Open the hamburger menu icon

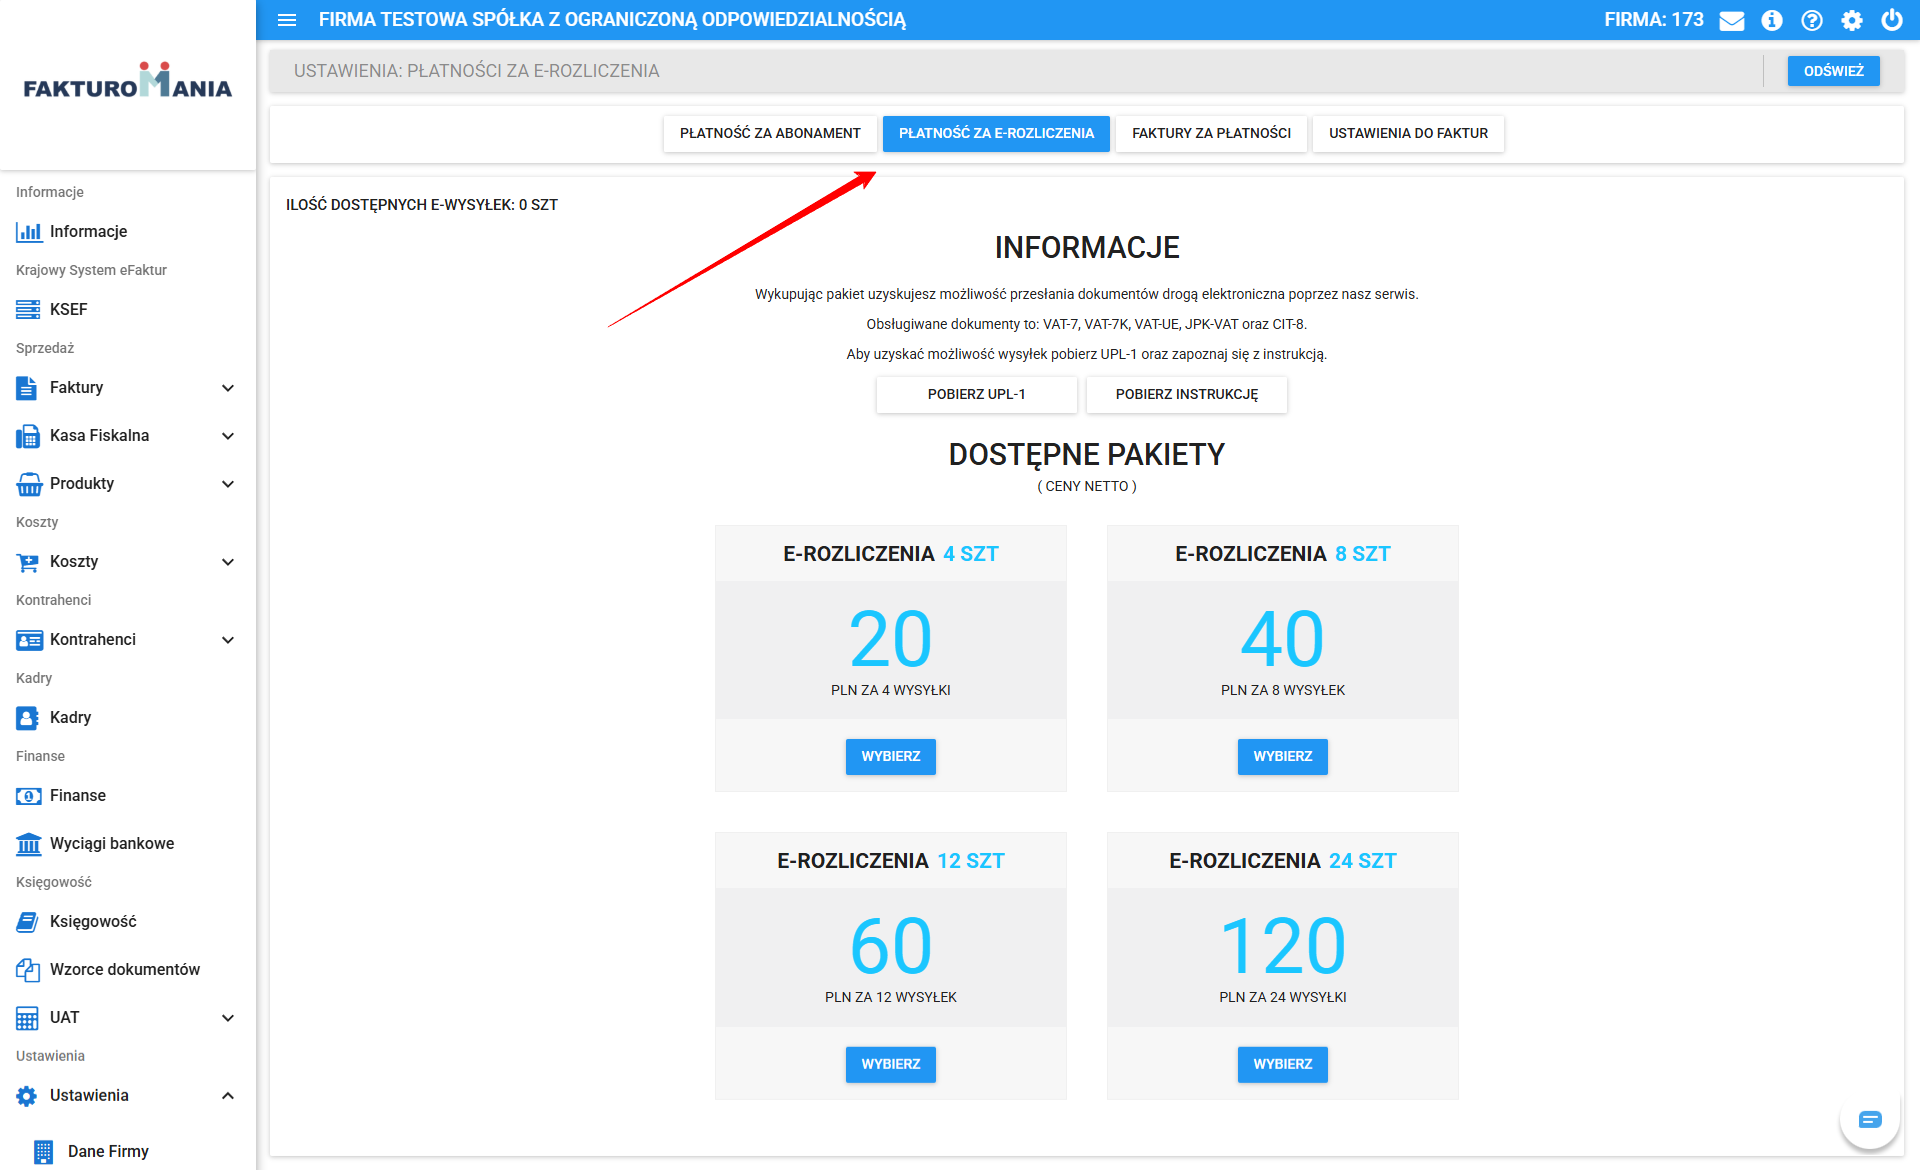click(287, 20)
